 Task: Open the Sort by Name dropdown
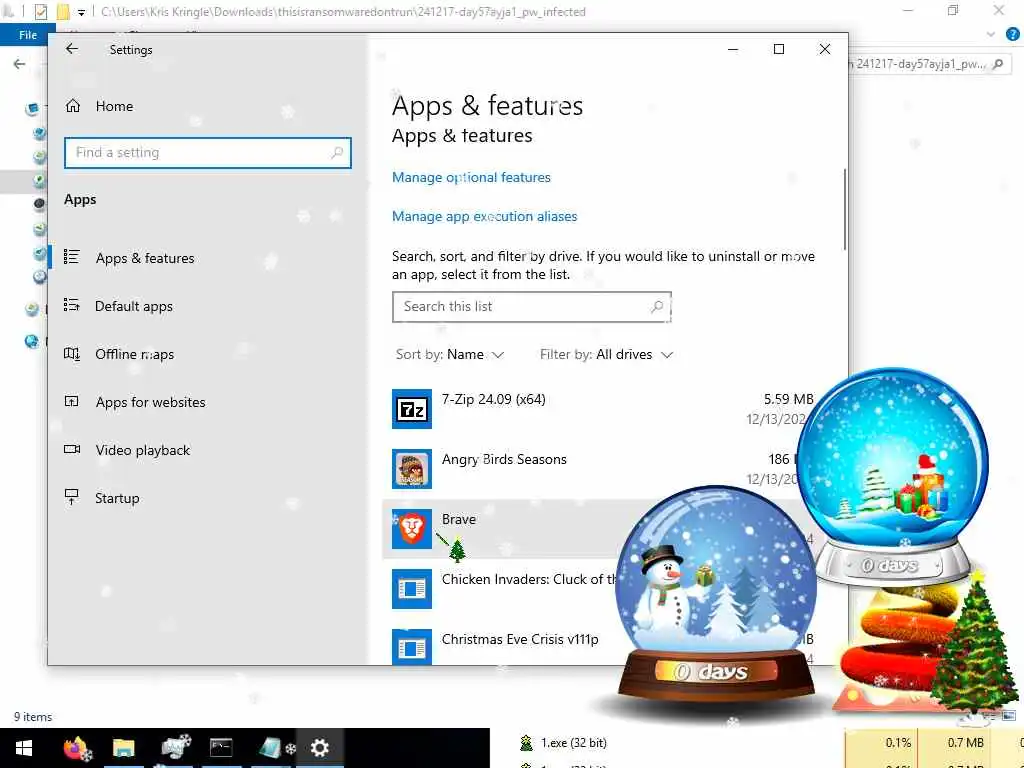(x=450, y=354)
